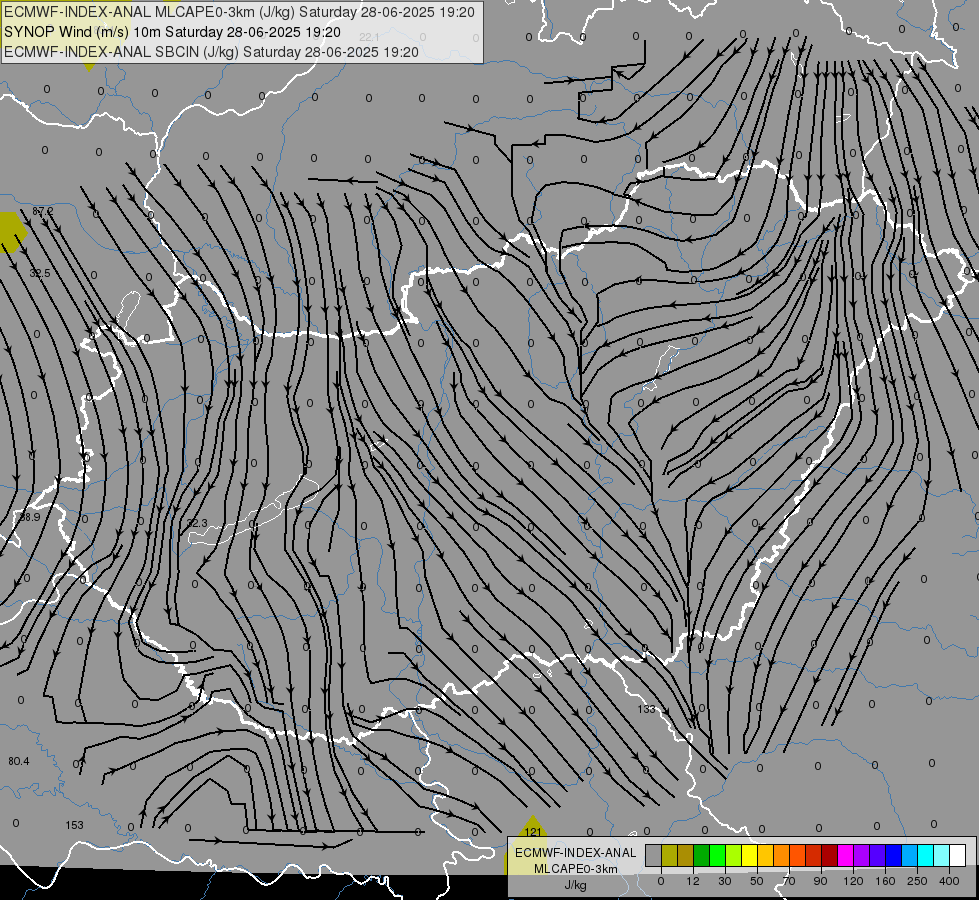
Task: Select the red legend swatch before 90
Action: pos(814,855)
